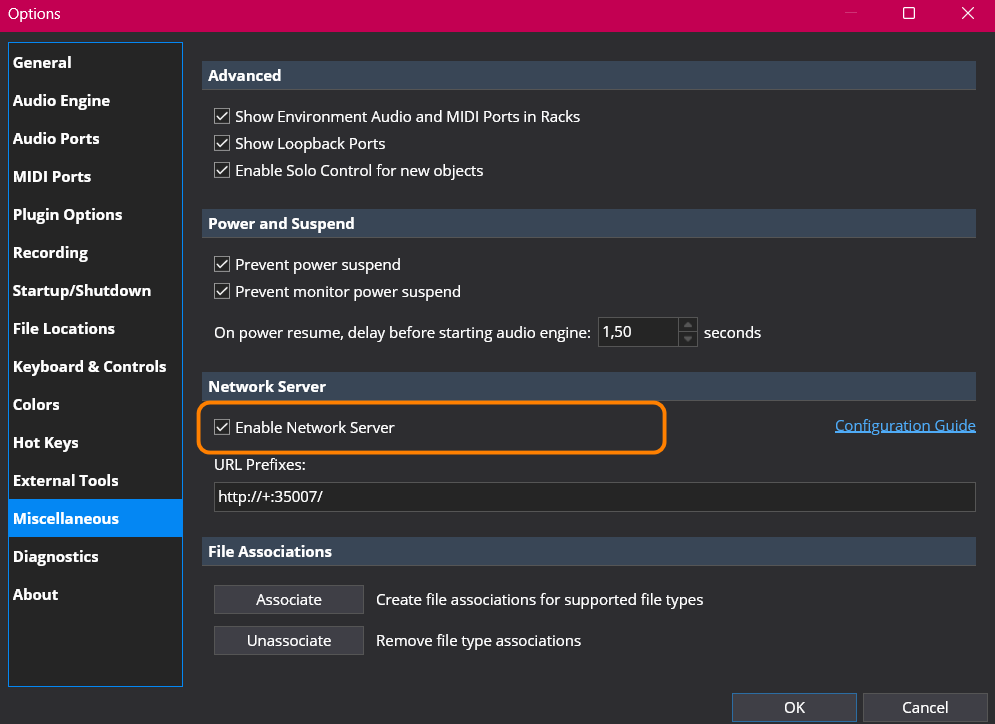995x724 pixels.
Task: Confirm options with the OK button
Action: tap(794, 708)
